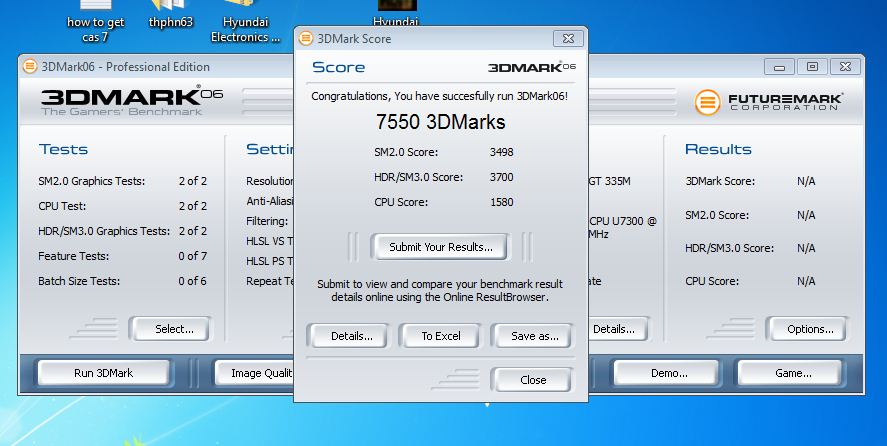Click 'Batch Size Tests:' label
The width and height of the screenshot is (887, 446).
[79, 281]
